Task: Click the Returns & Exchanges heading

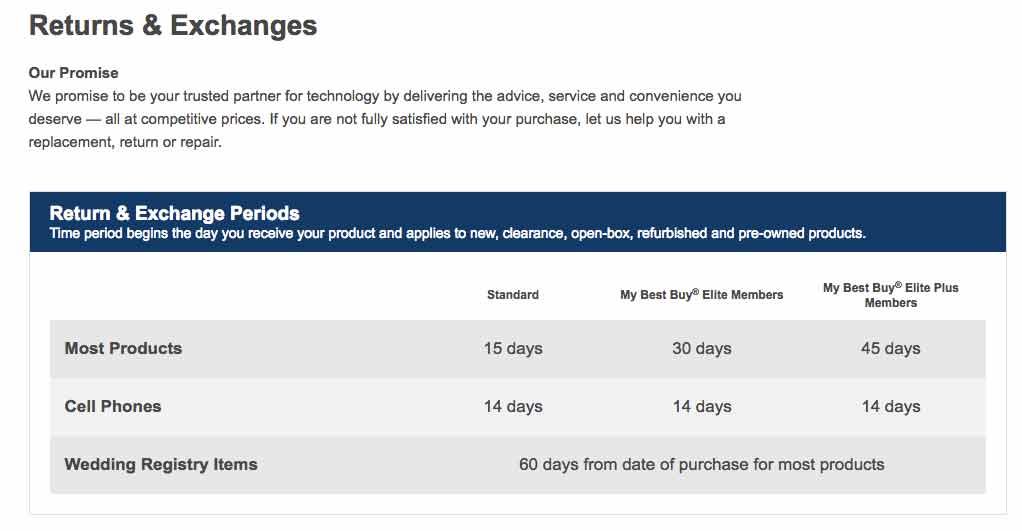Action: click(x=173, y=26)
